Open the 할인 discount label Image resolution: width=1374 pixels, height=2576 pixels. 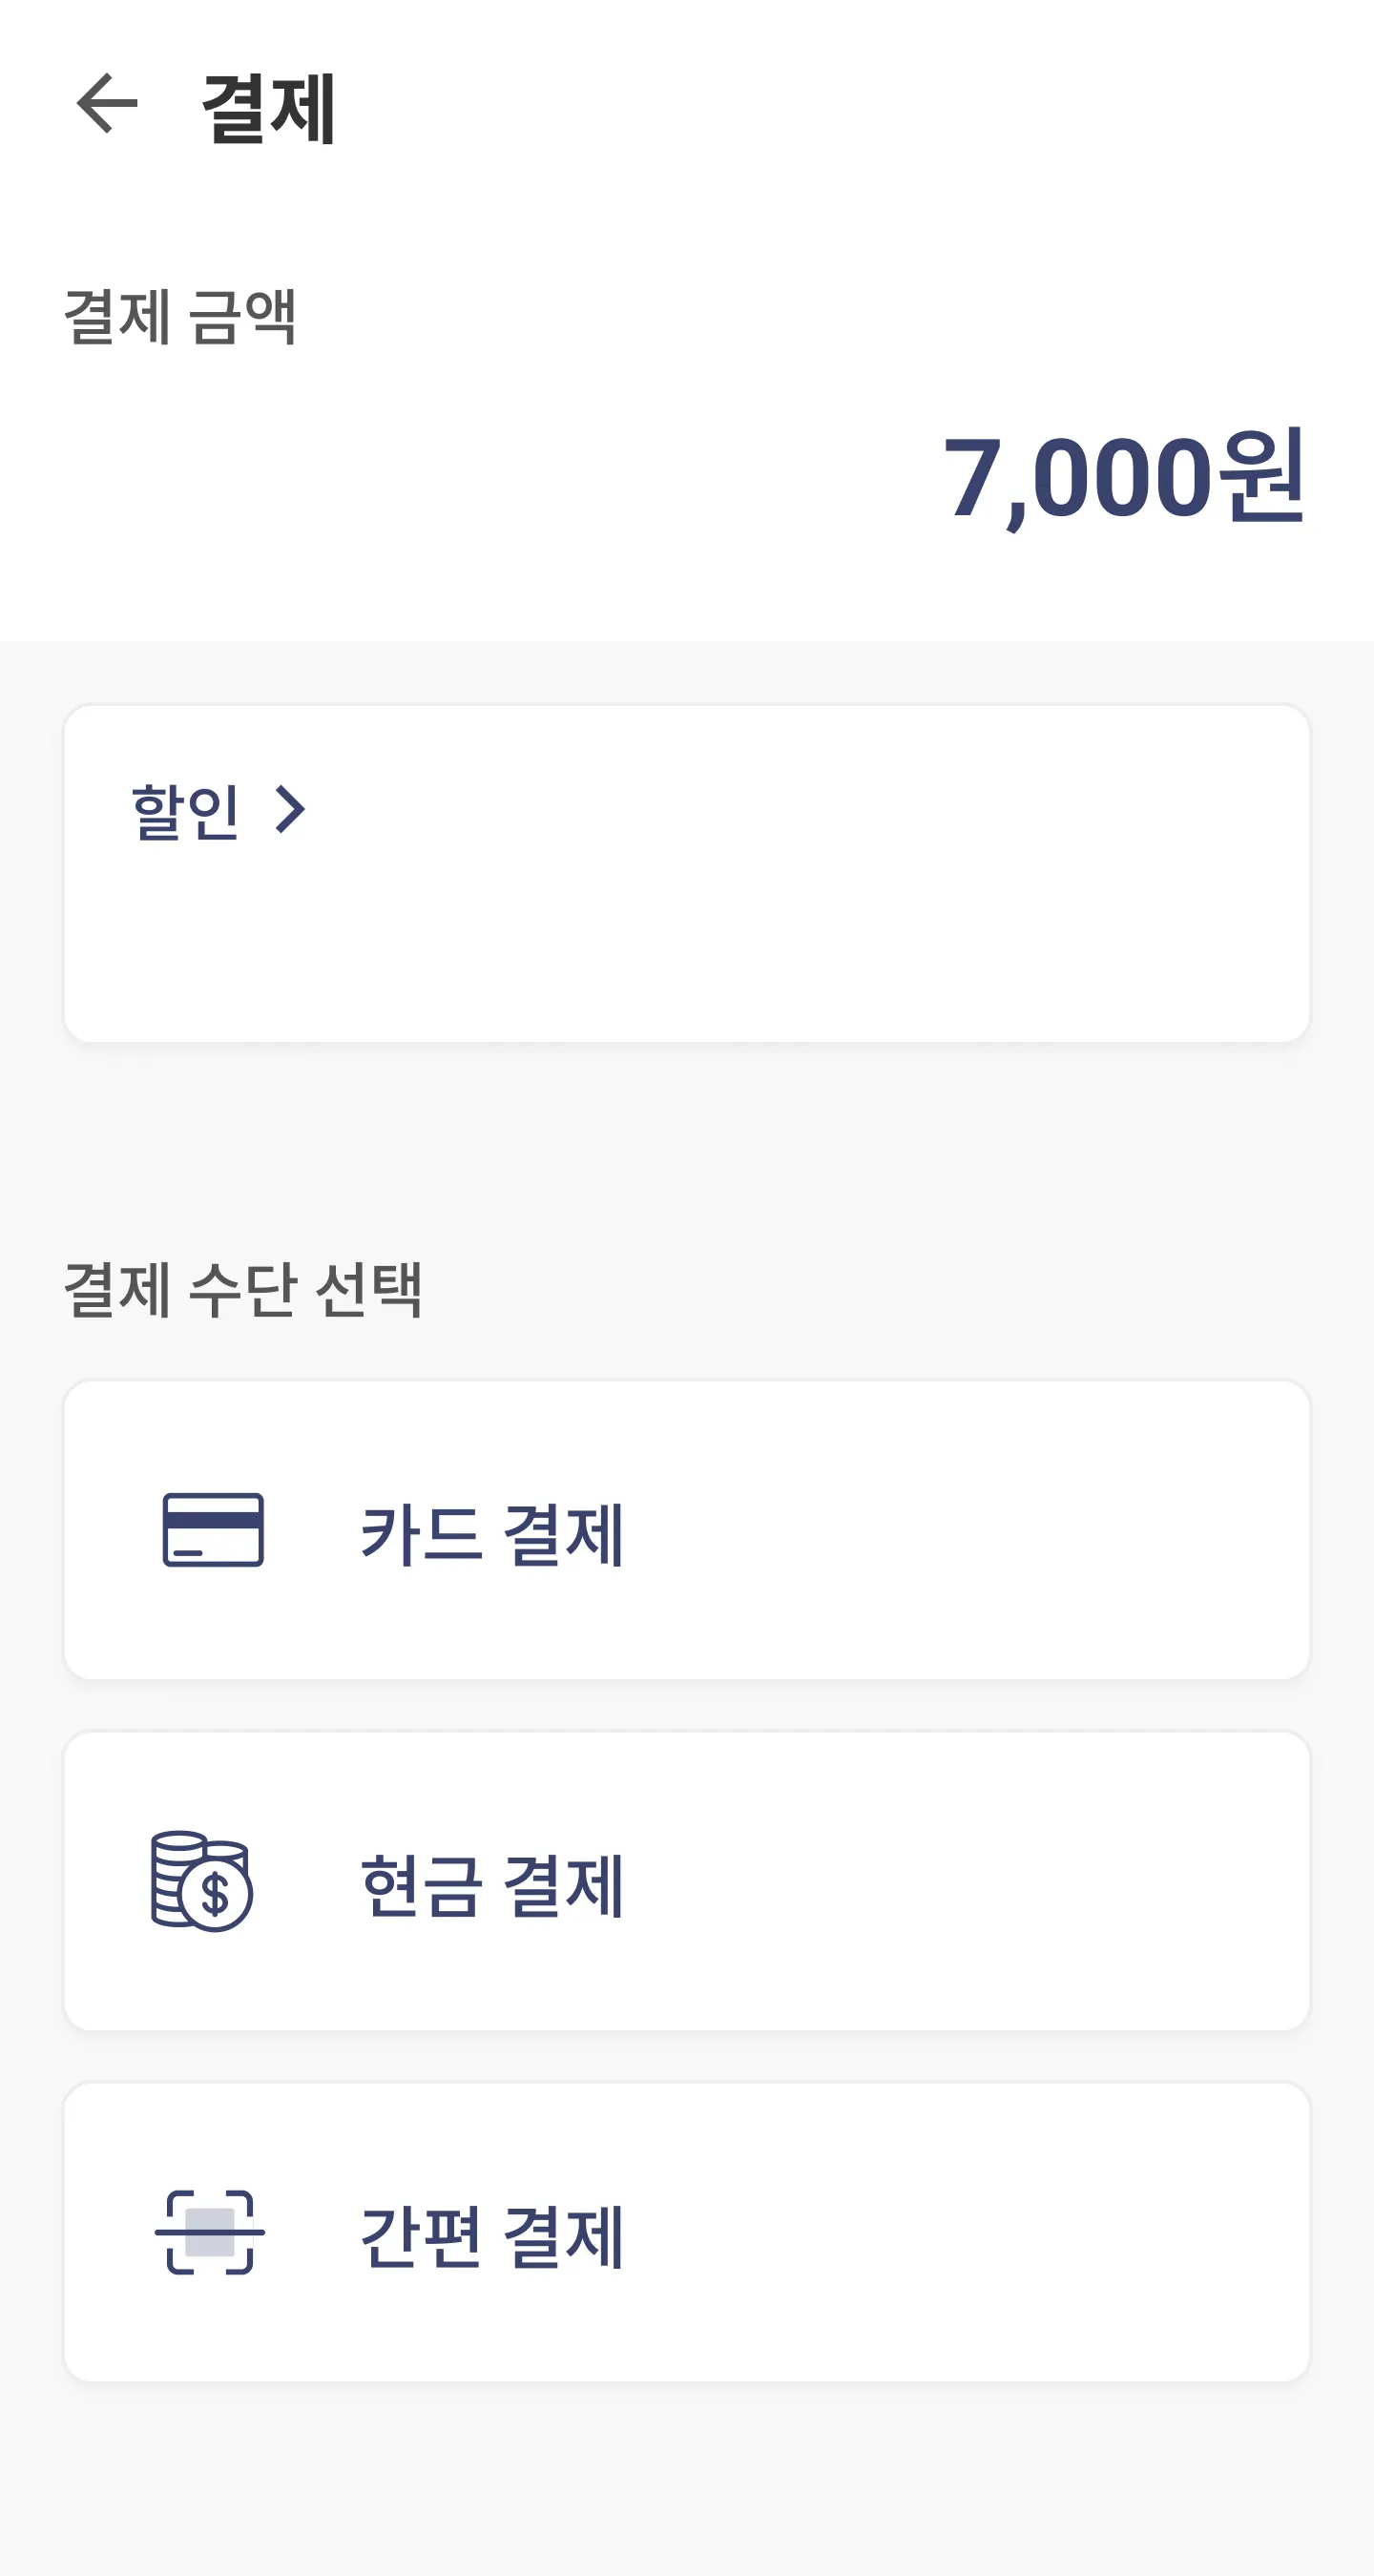coord(185,810)
